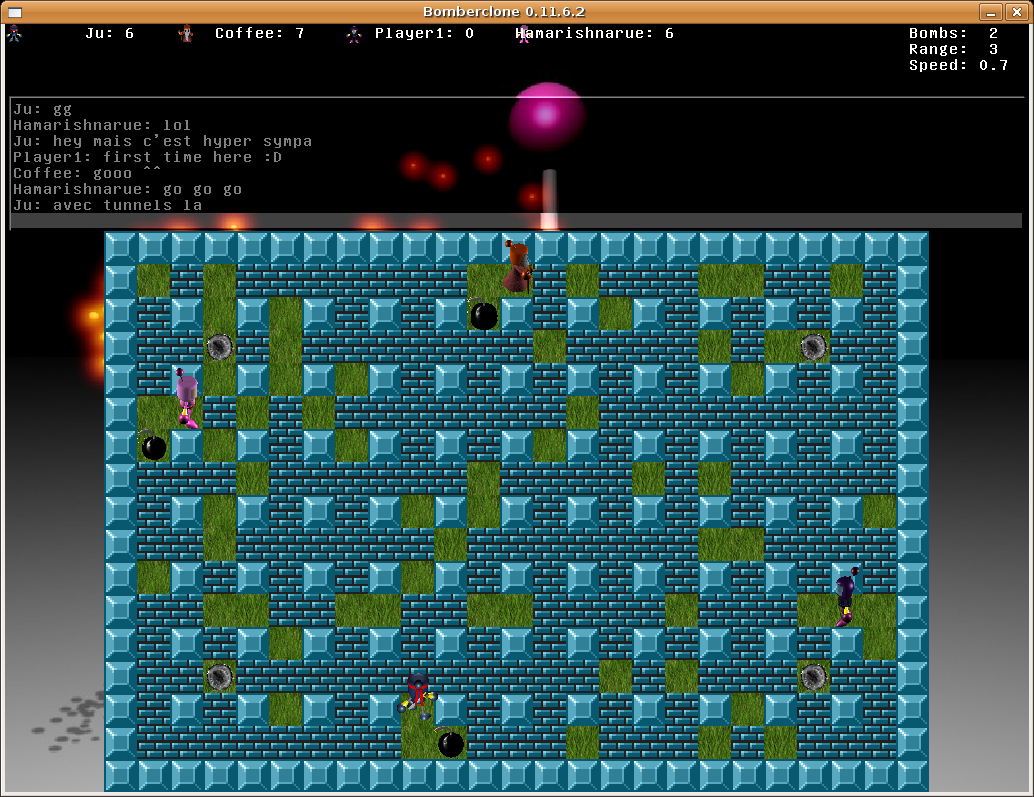The image size is (1034, 797).
Task: Click the bottom-right tunnel hole
Action: click(813, 676)
